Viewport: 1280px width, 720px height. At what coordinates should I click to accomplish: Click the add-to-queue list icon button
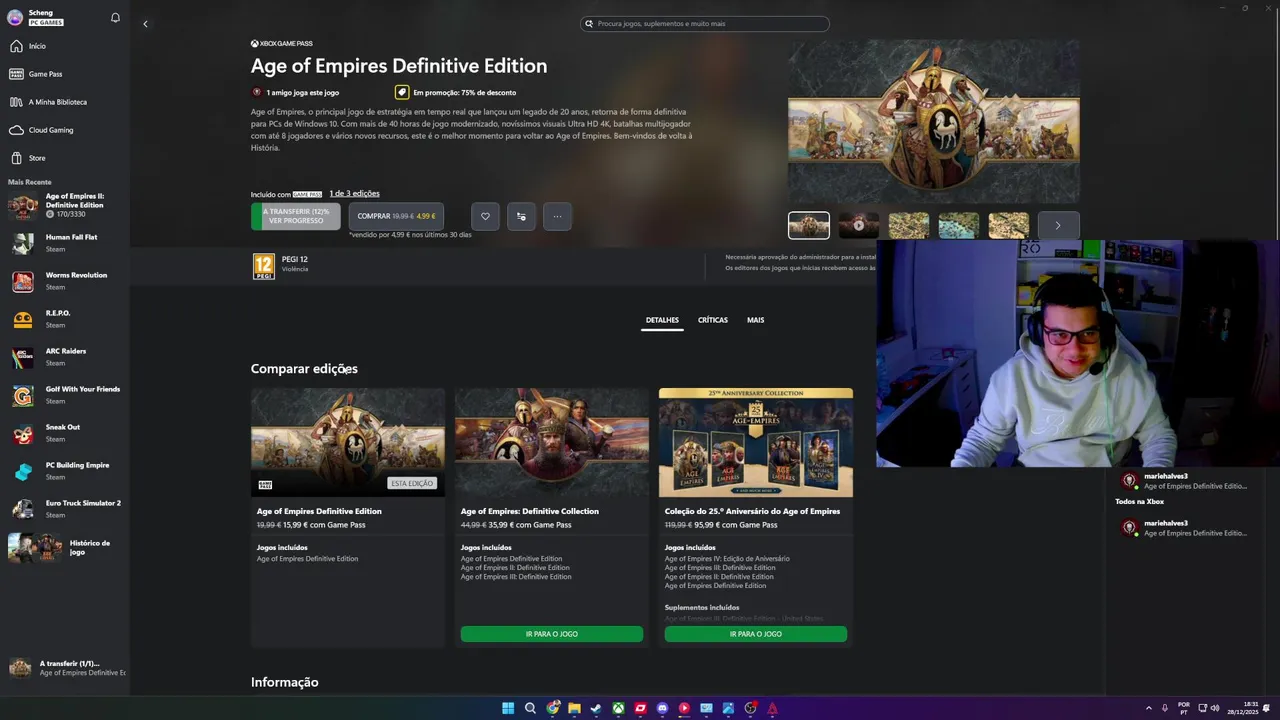pos(521,216)
